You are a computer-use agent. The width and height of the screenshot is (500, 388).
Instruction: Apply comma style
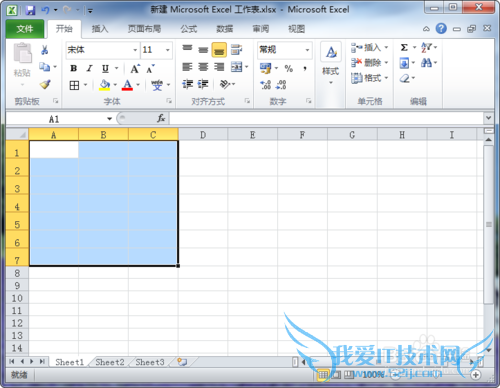click(305, 69)
